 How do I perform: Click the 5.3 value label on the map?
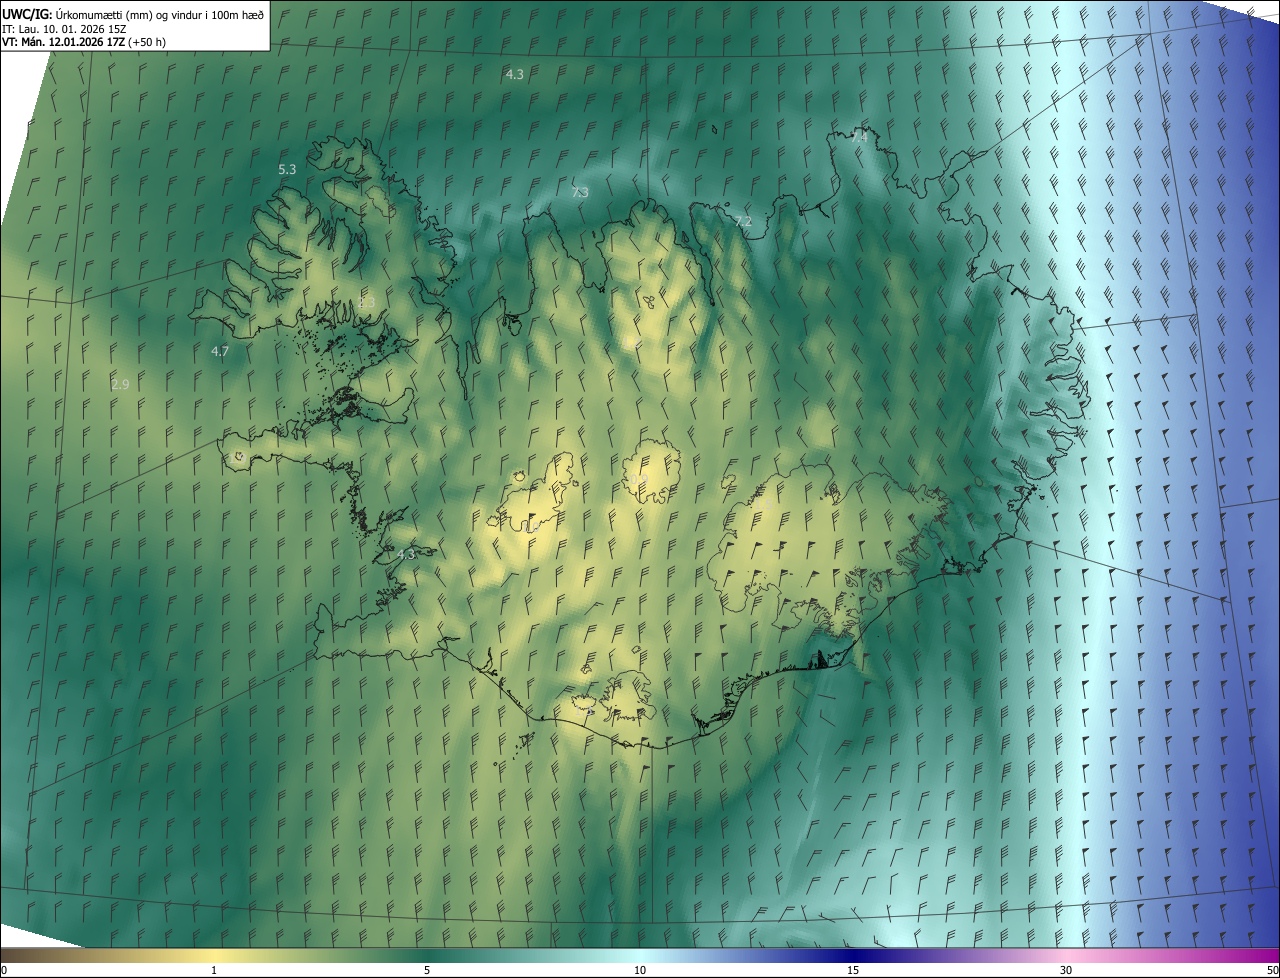coord(287,170)
